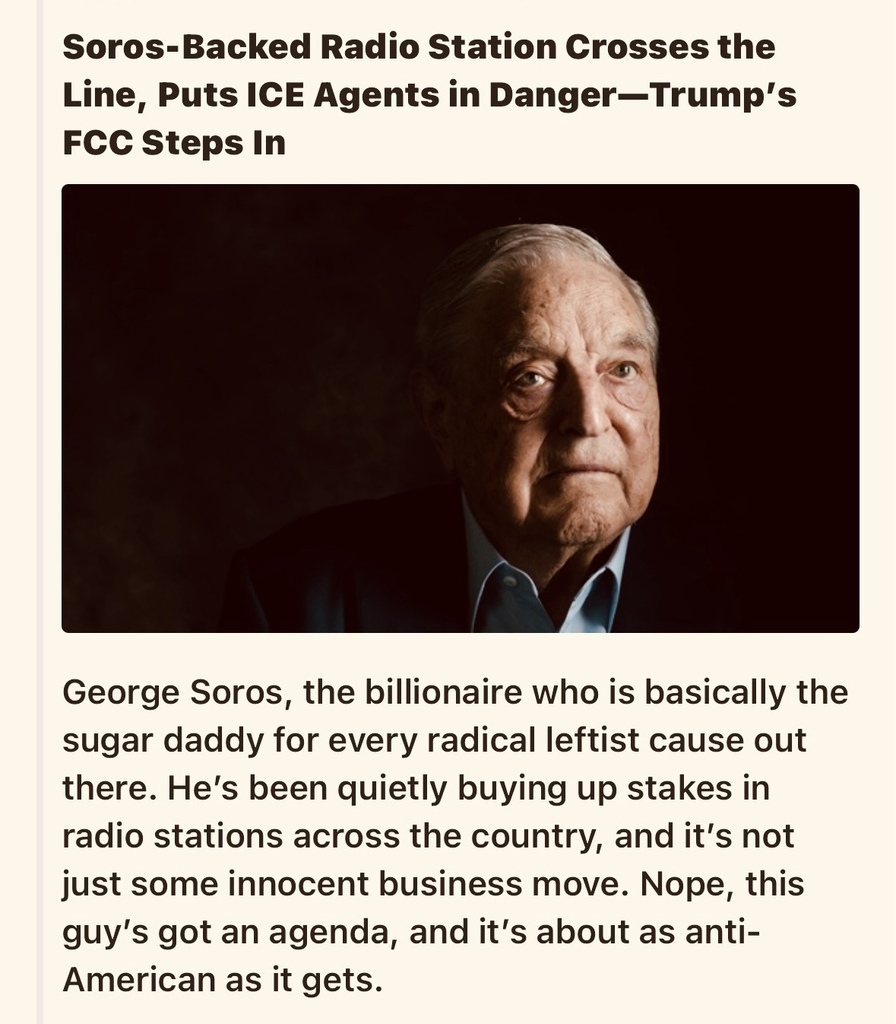
Task: Click the 'FCC Steps In' headline line
Action: point(174,143)
